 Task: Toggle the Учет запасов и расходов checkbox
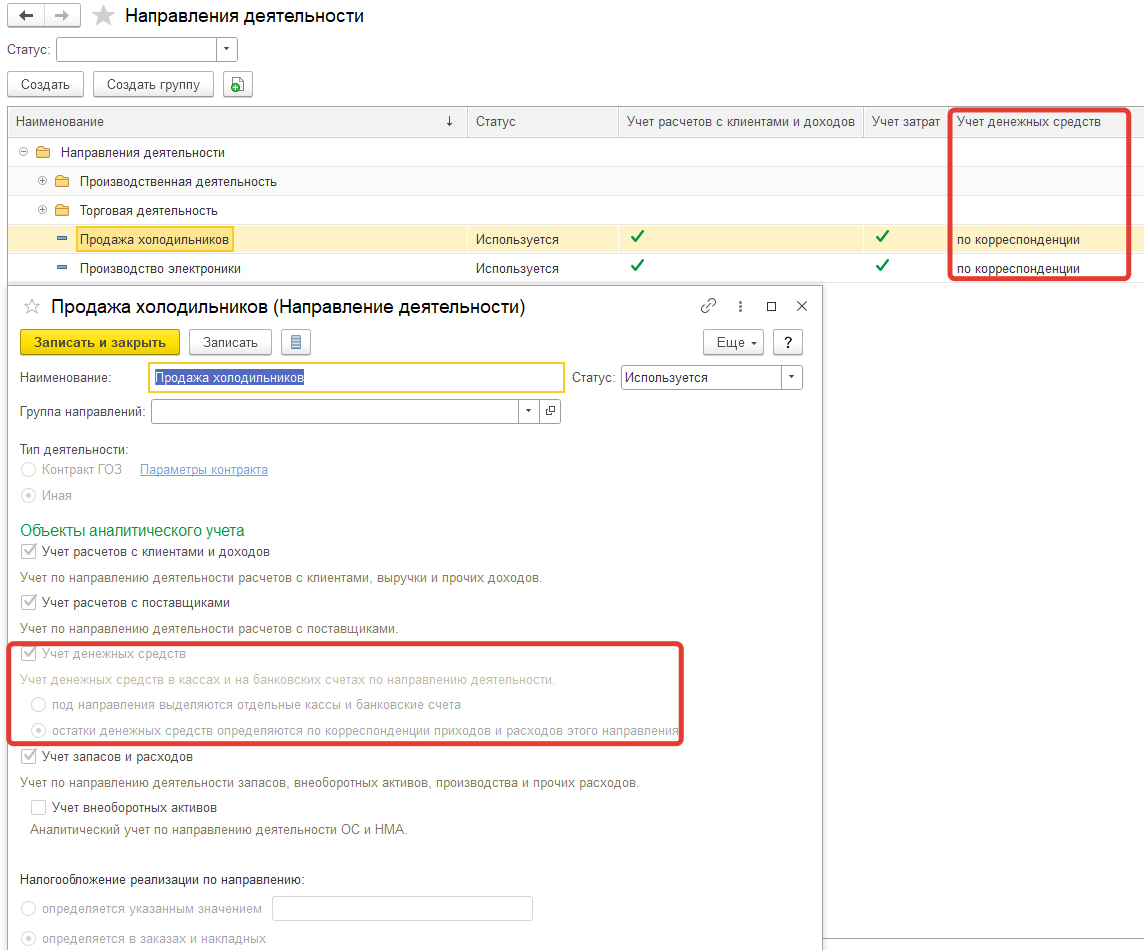tap(28, 756)
